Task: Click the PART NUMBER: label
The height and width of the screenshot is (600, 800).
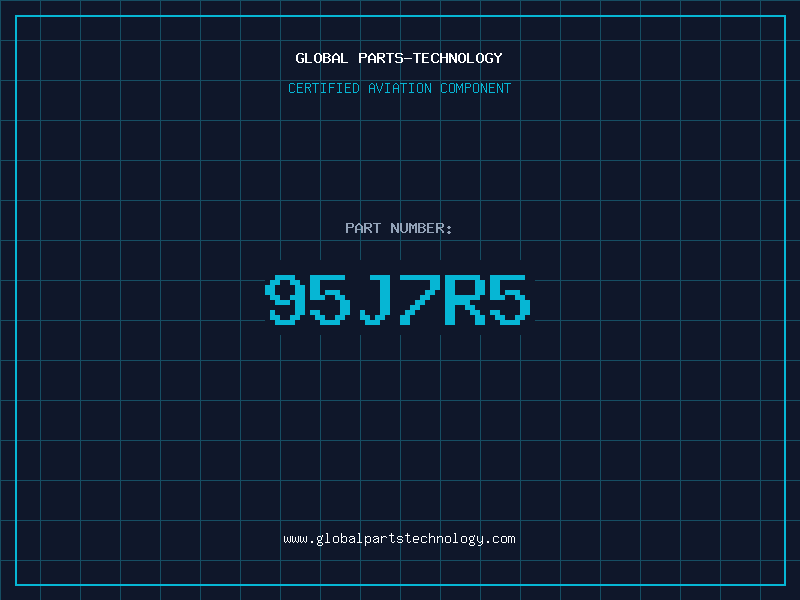Action: 399,228
